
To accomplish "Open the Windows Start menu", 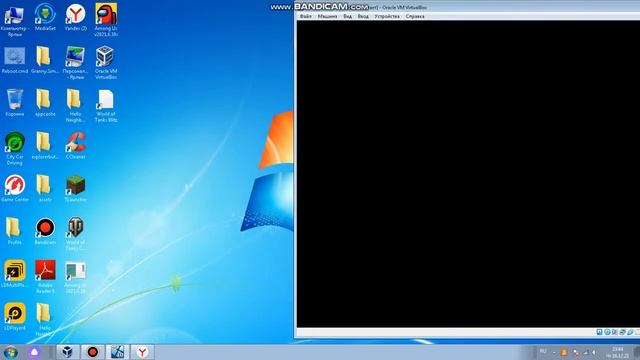I will click(11, 352).
